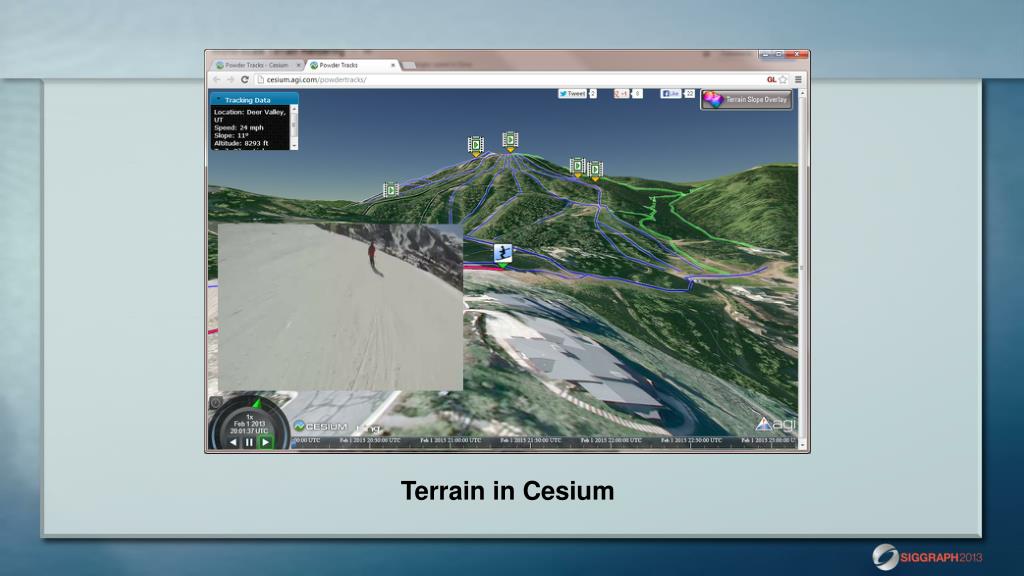
Task: Click the Google +1 button
Action: coord(621,94)
